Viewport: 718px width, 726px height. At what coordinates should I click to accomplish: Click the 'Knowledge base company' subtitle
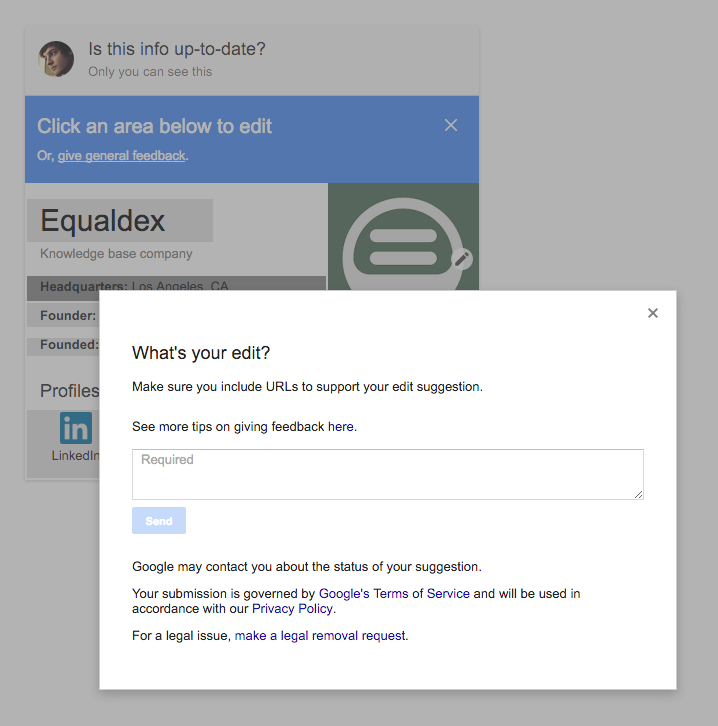(x=116, y=254)
